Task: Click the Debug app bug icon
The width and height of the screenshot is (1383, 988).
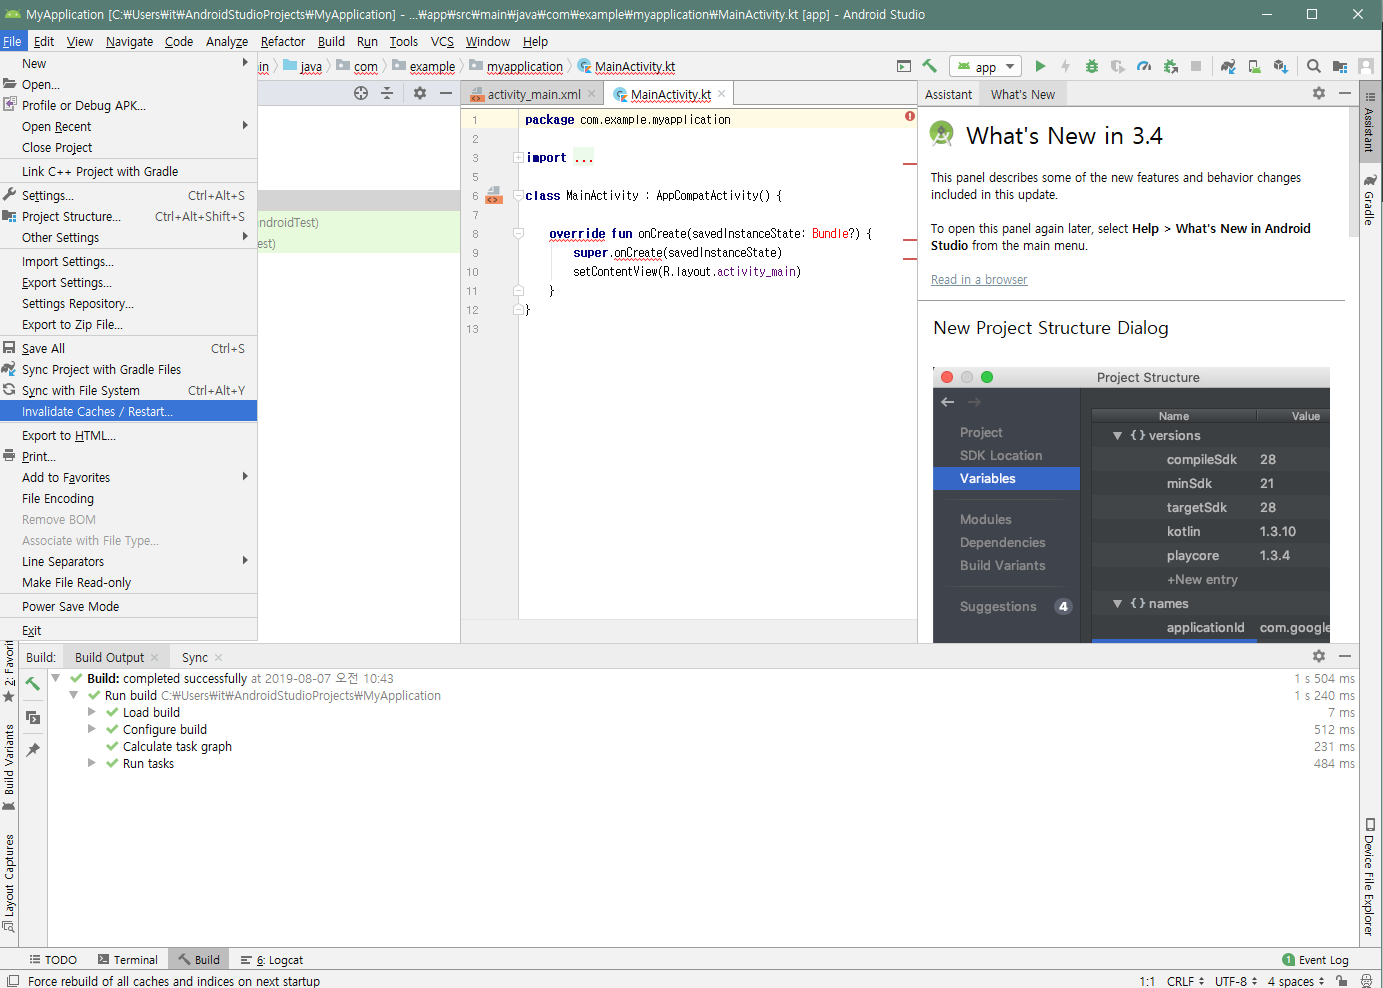Action: click(1092, 66)
